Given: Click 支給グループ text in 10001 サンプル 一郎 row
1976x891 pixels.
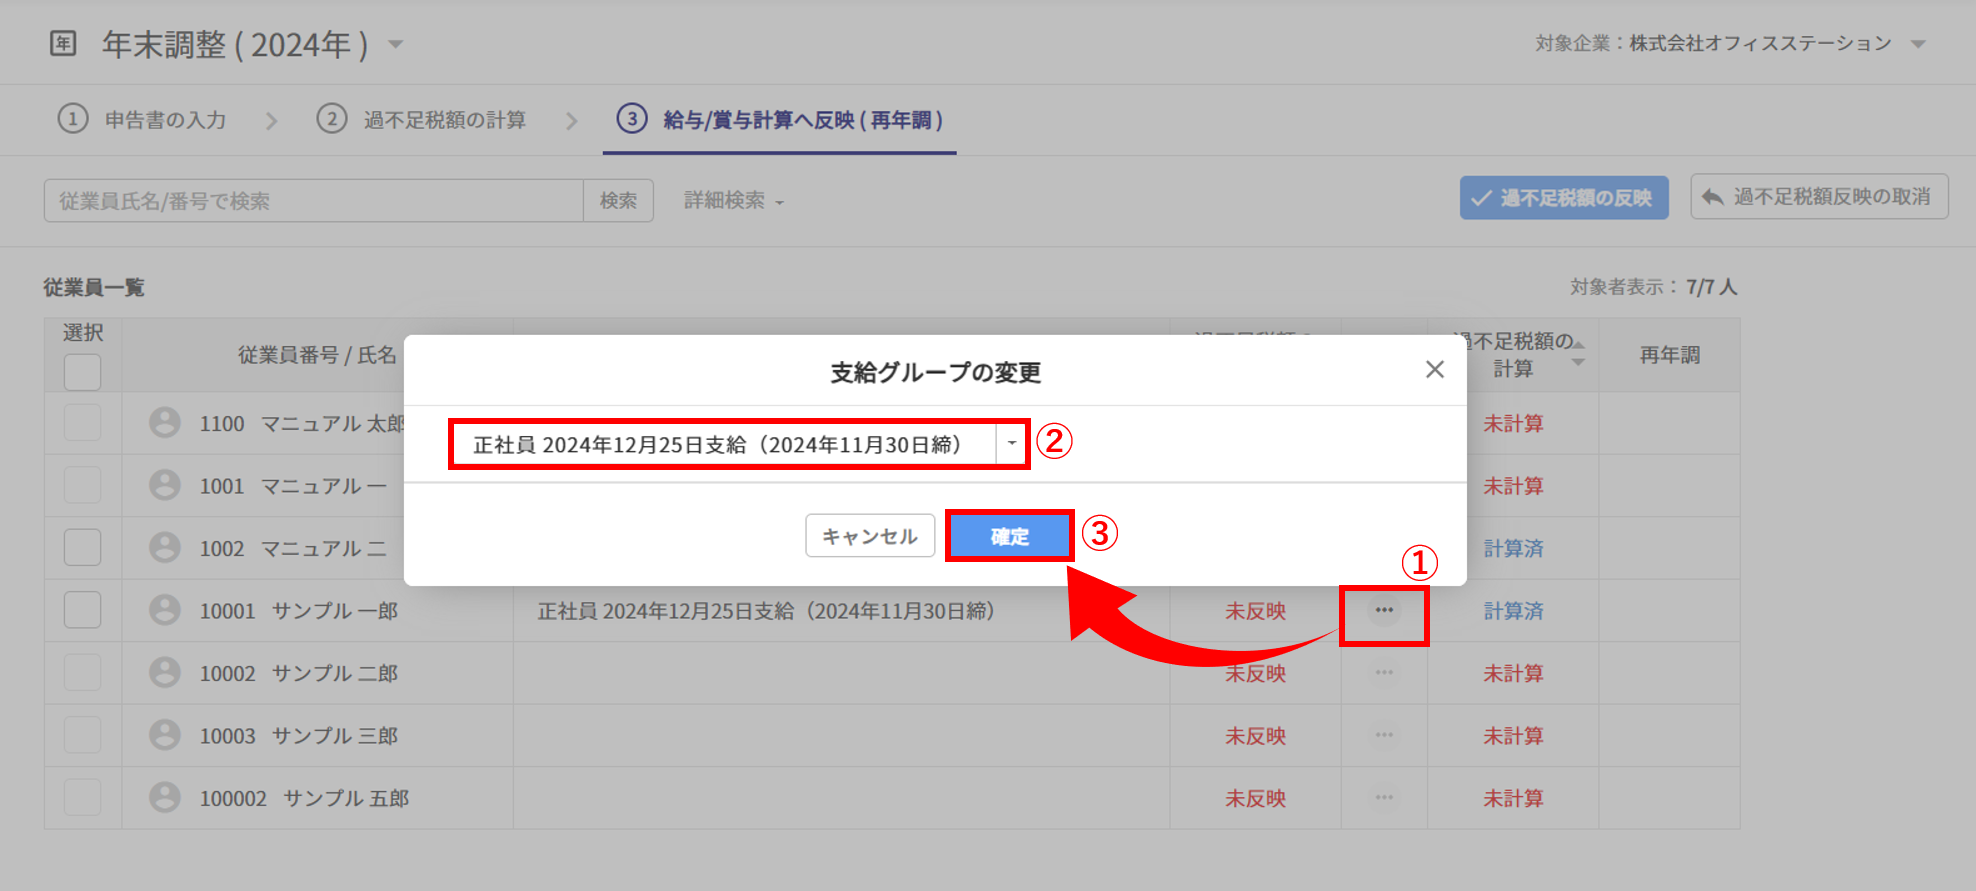Looking at the screenshot, I should [x=766, y=611].
